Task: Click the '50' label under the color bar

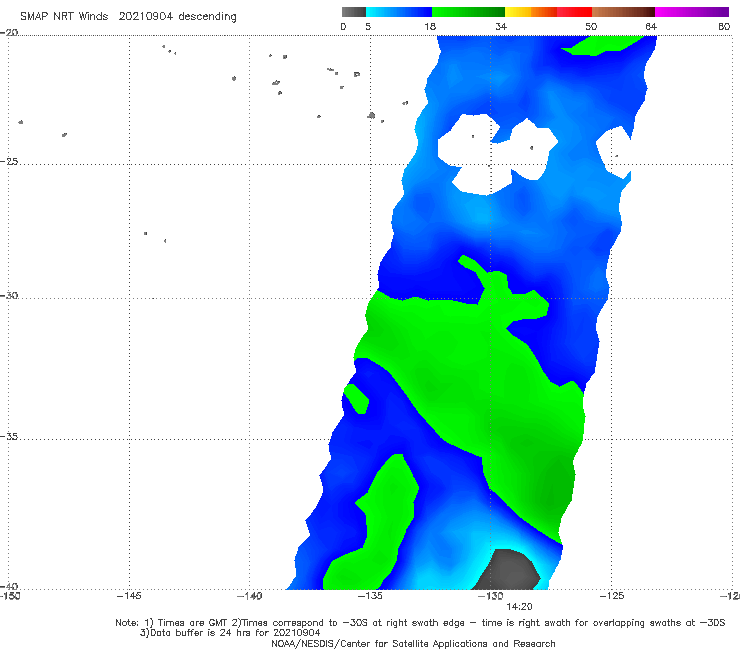Action: [591, 26]
